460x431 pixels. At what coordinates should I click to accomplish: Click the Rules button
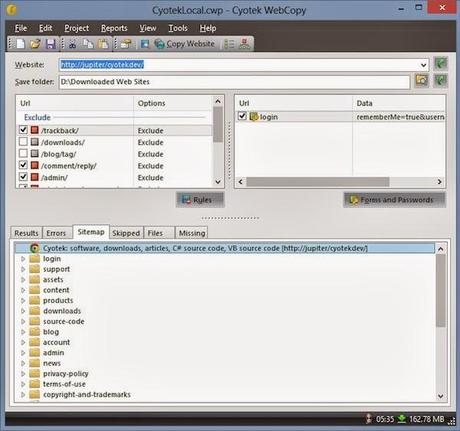coord(200,200)
